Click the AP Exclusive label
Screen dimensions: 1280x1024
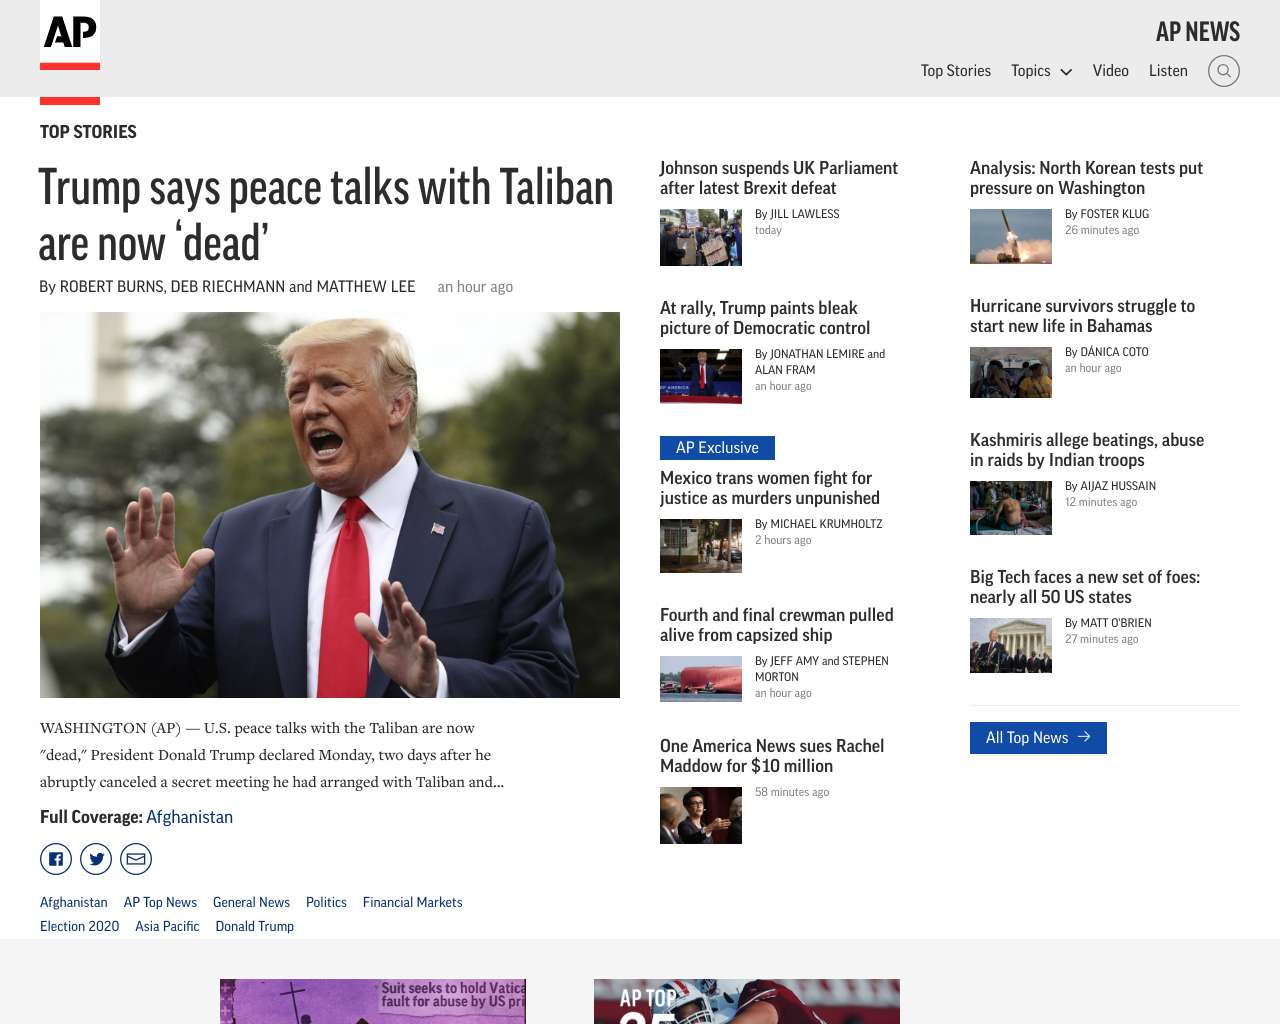coord(717,448)
